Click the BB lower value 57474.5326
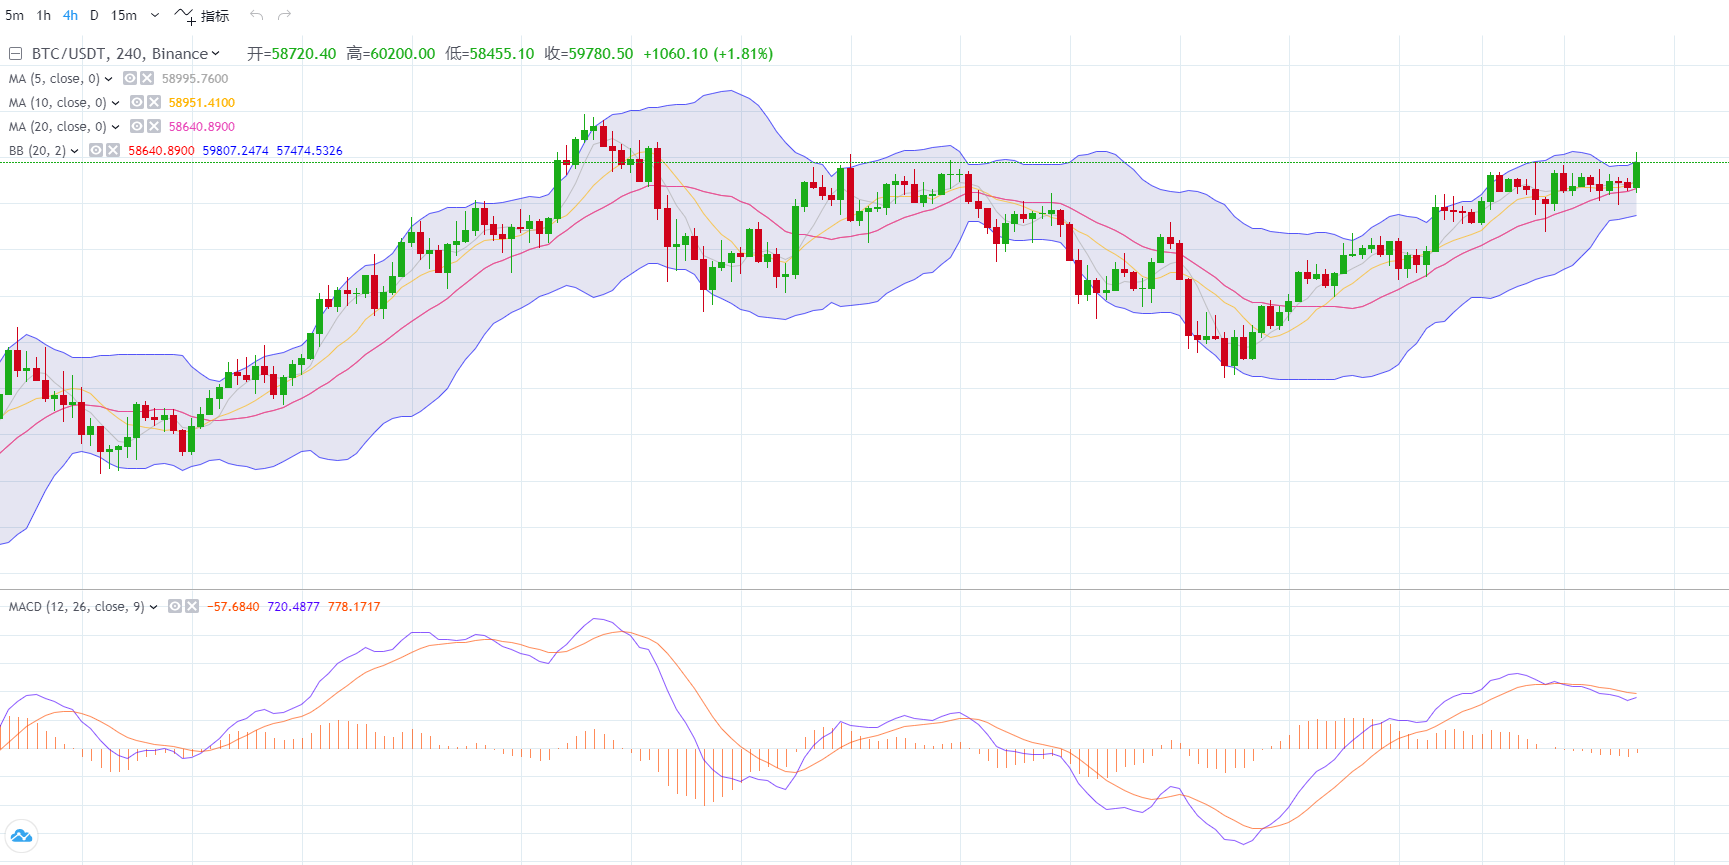This screenshot has height=865, width=1729. (310, 150)
